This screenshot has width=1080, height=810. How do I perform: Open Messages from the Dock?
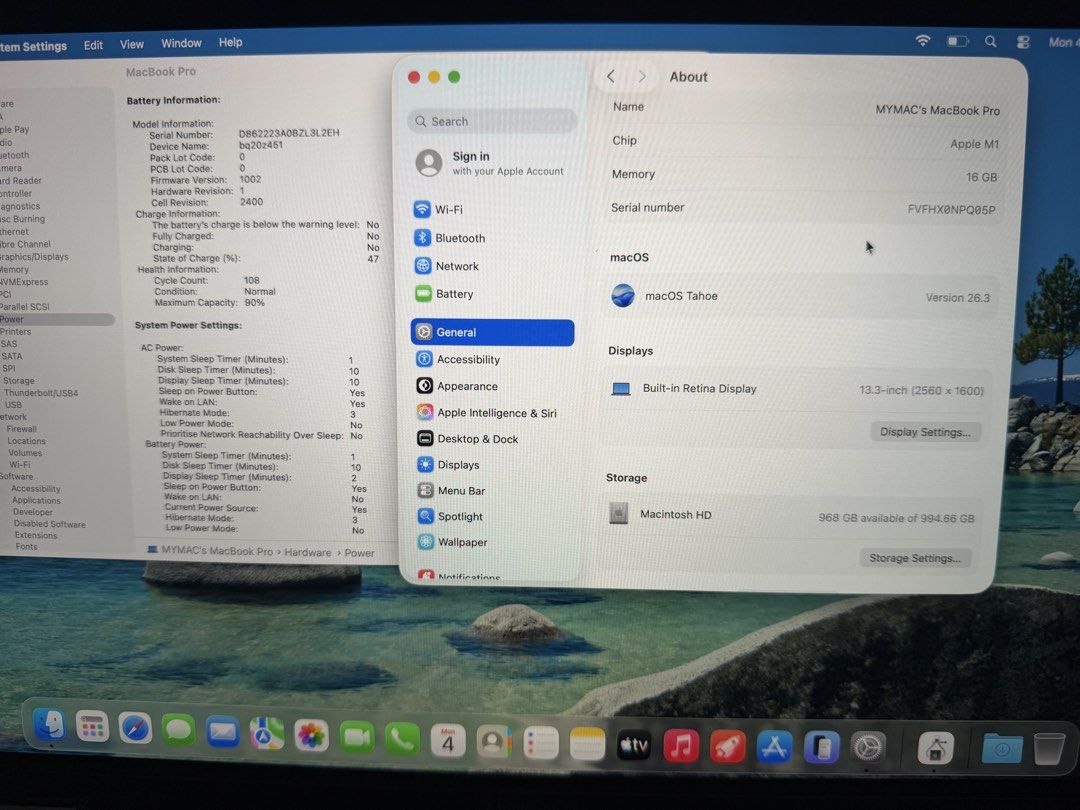[178, 730]
